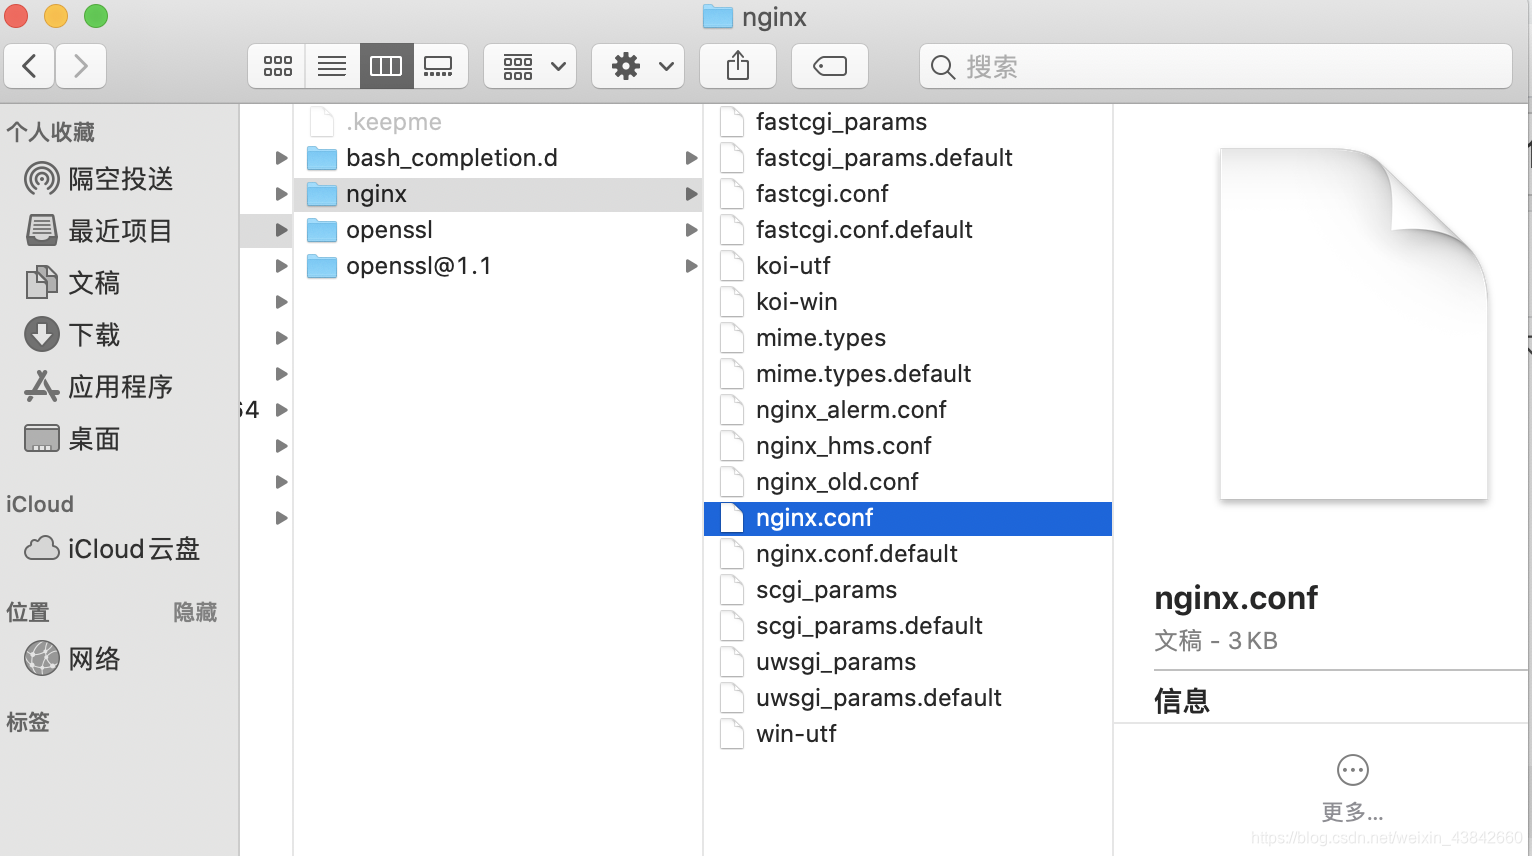Select the fastcgi_params.default file

pyautogui.click(x=908, y=158)
